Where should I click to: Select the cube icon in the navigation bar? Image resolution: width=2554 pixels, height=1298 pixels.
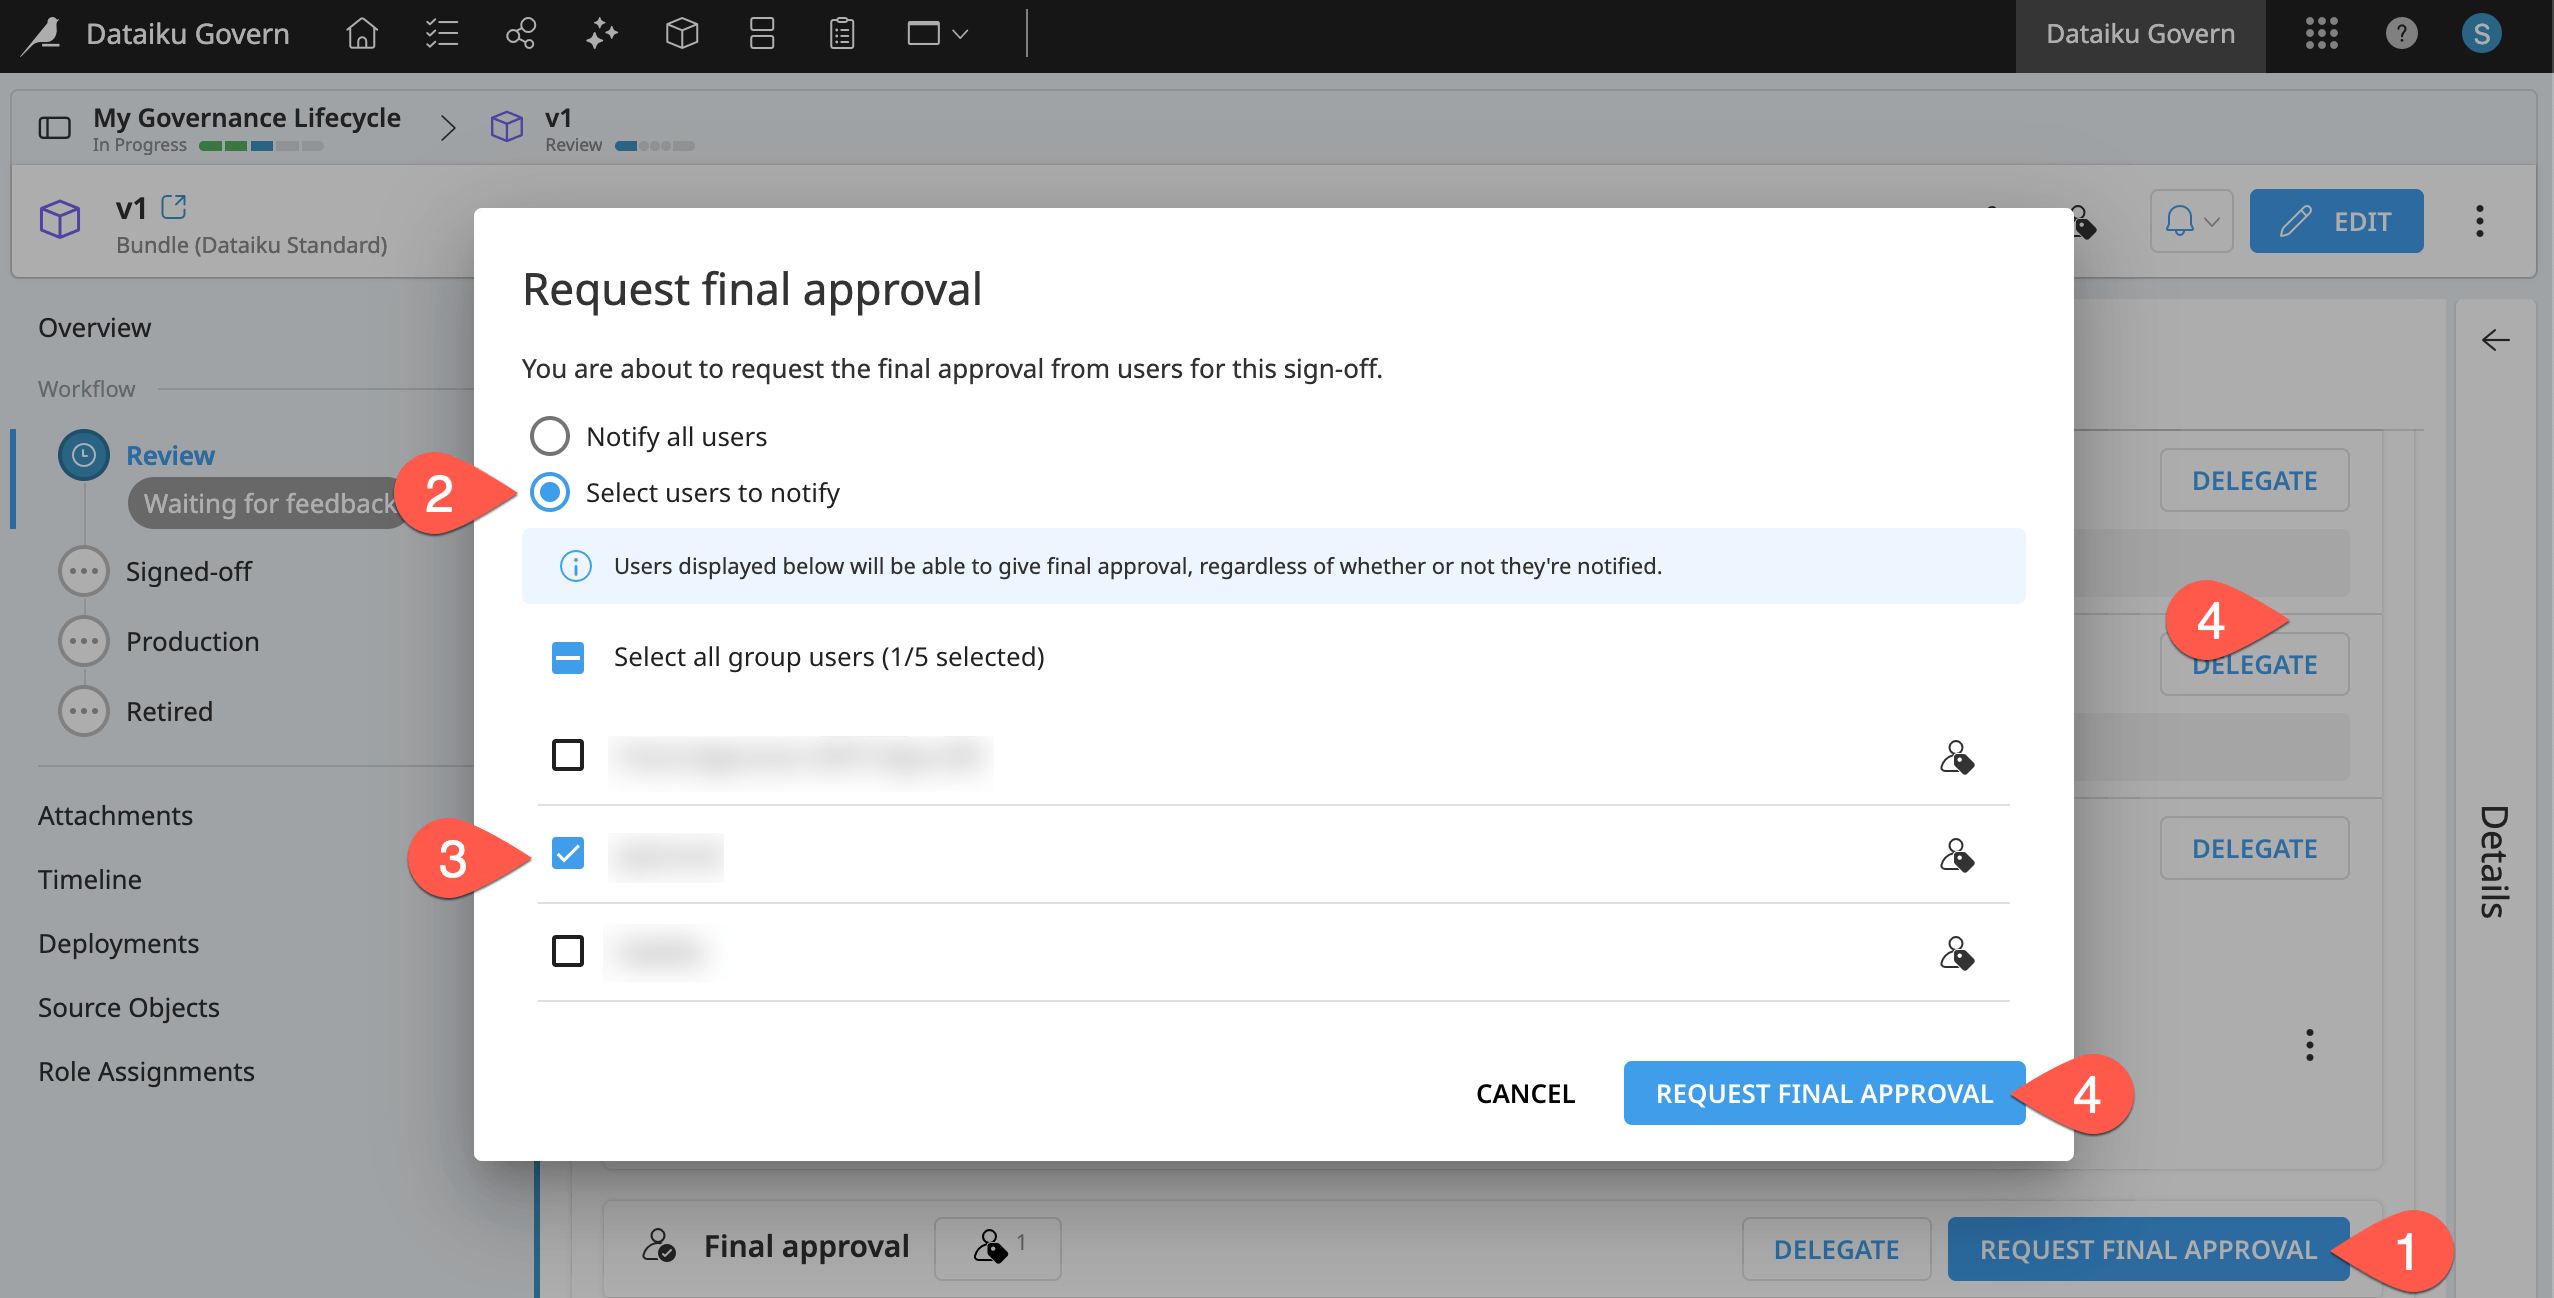681,34
